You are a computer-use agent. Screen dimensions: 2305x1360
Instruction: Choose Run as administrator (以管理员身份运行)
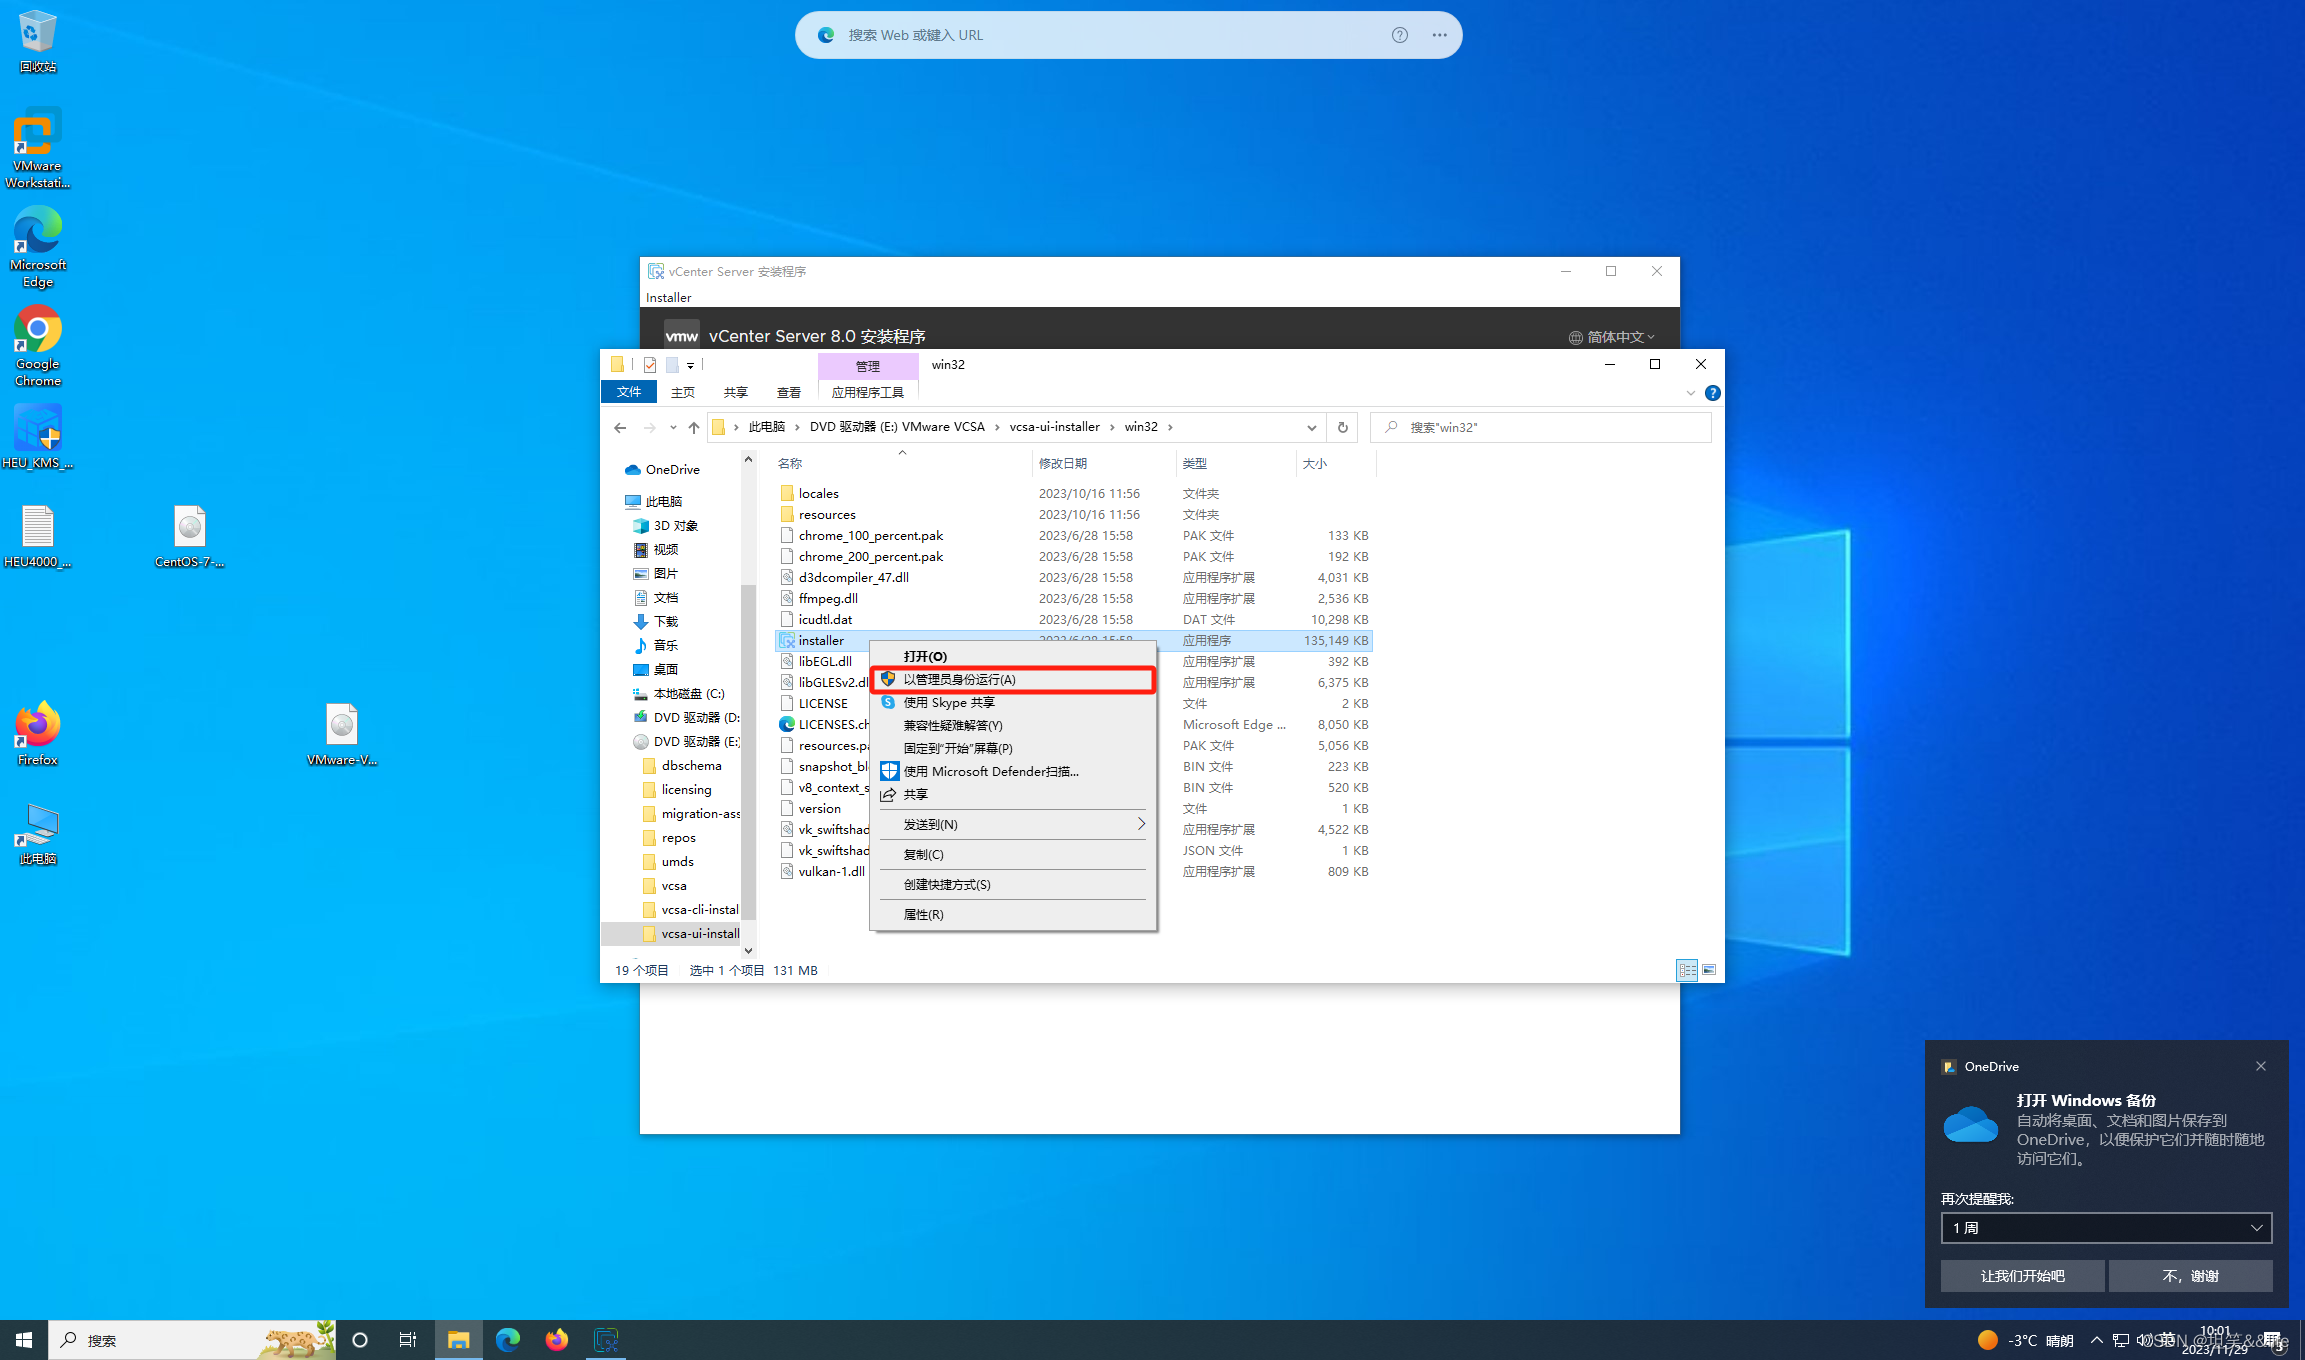[x=1014, y=679]
